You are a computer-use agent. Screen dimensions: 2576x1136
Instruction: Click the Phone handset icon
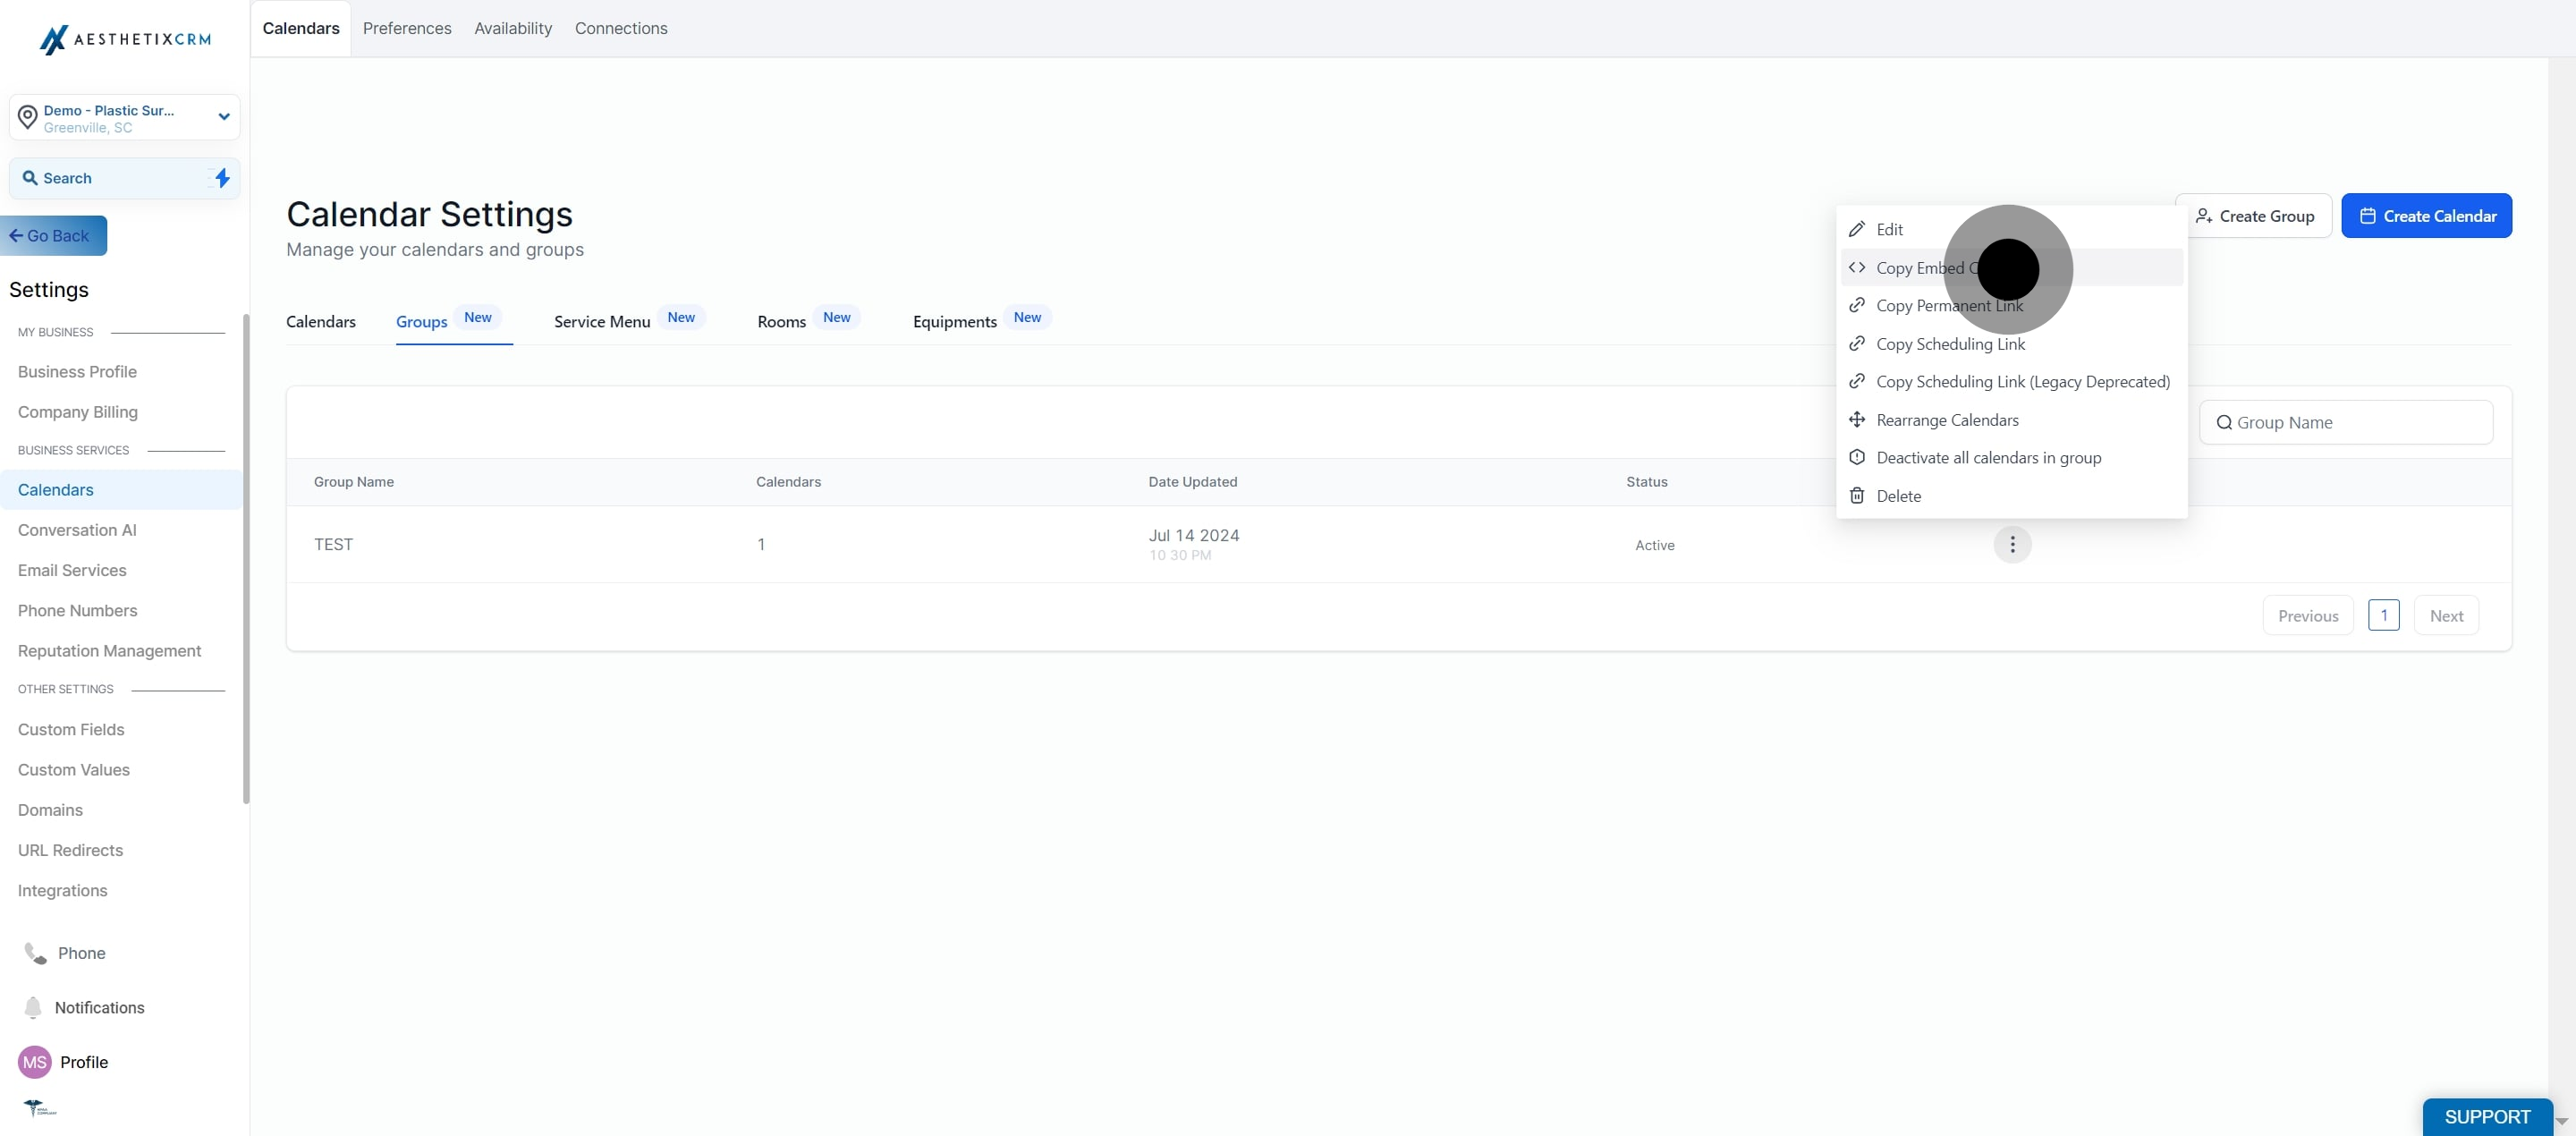click(x=35, y=953)
